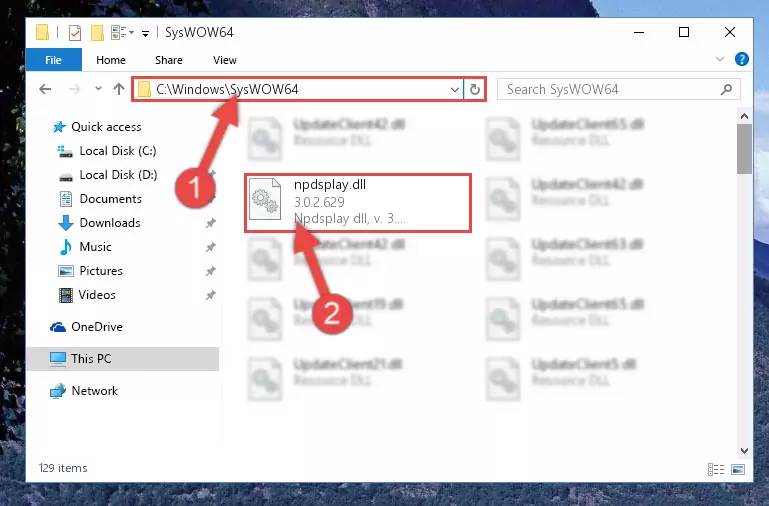Screen dimensions: 769x506
Task: Click the address bar path C:\Windows\SysWOW64
Action: click(227, 89)
